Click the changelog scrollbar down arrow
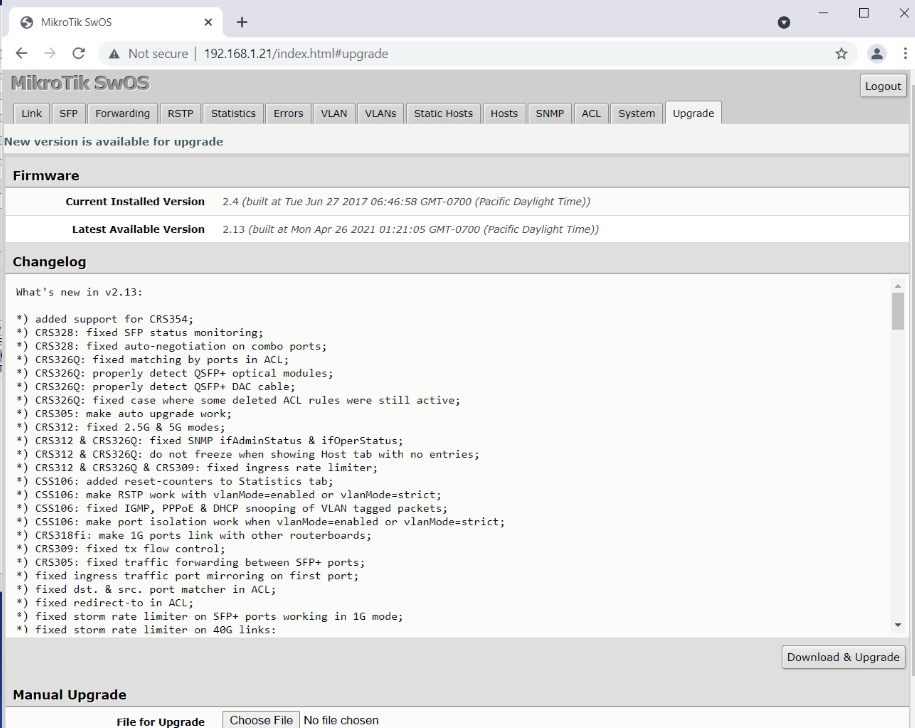 pyautogui.click(x=897, y=625)
